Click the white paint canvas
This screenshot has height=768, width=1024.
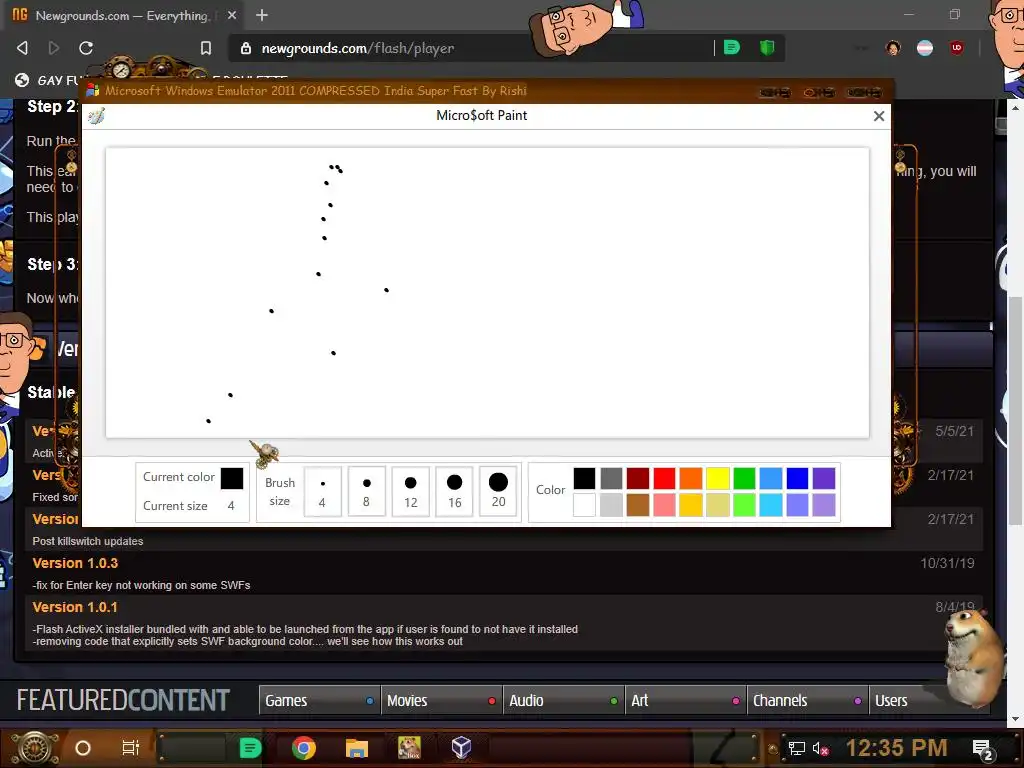487,293
